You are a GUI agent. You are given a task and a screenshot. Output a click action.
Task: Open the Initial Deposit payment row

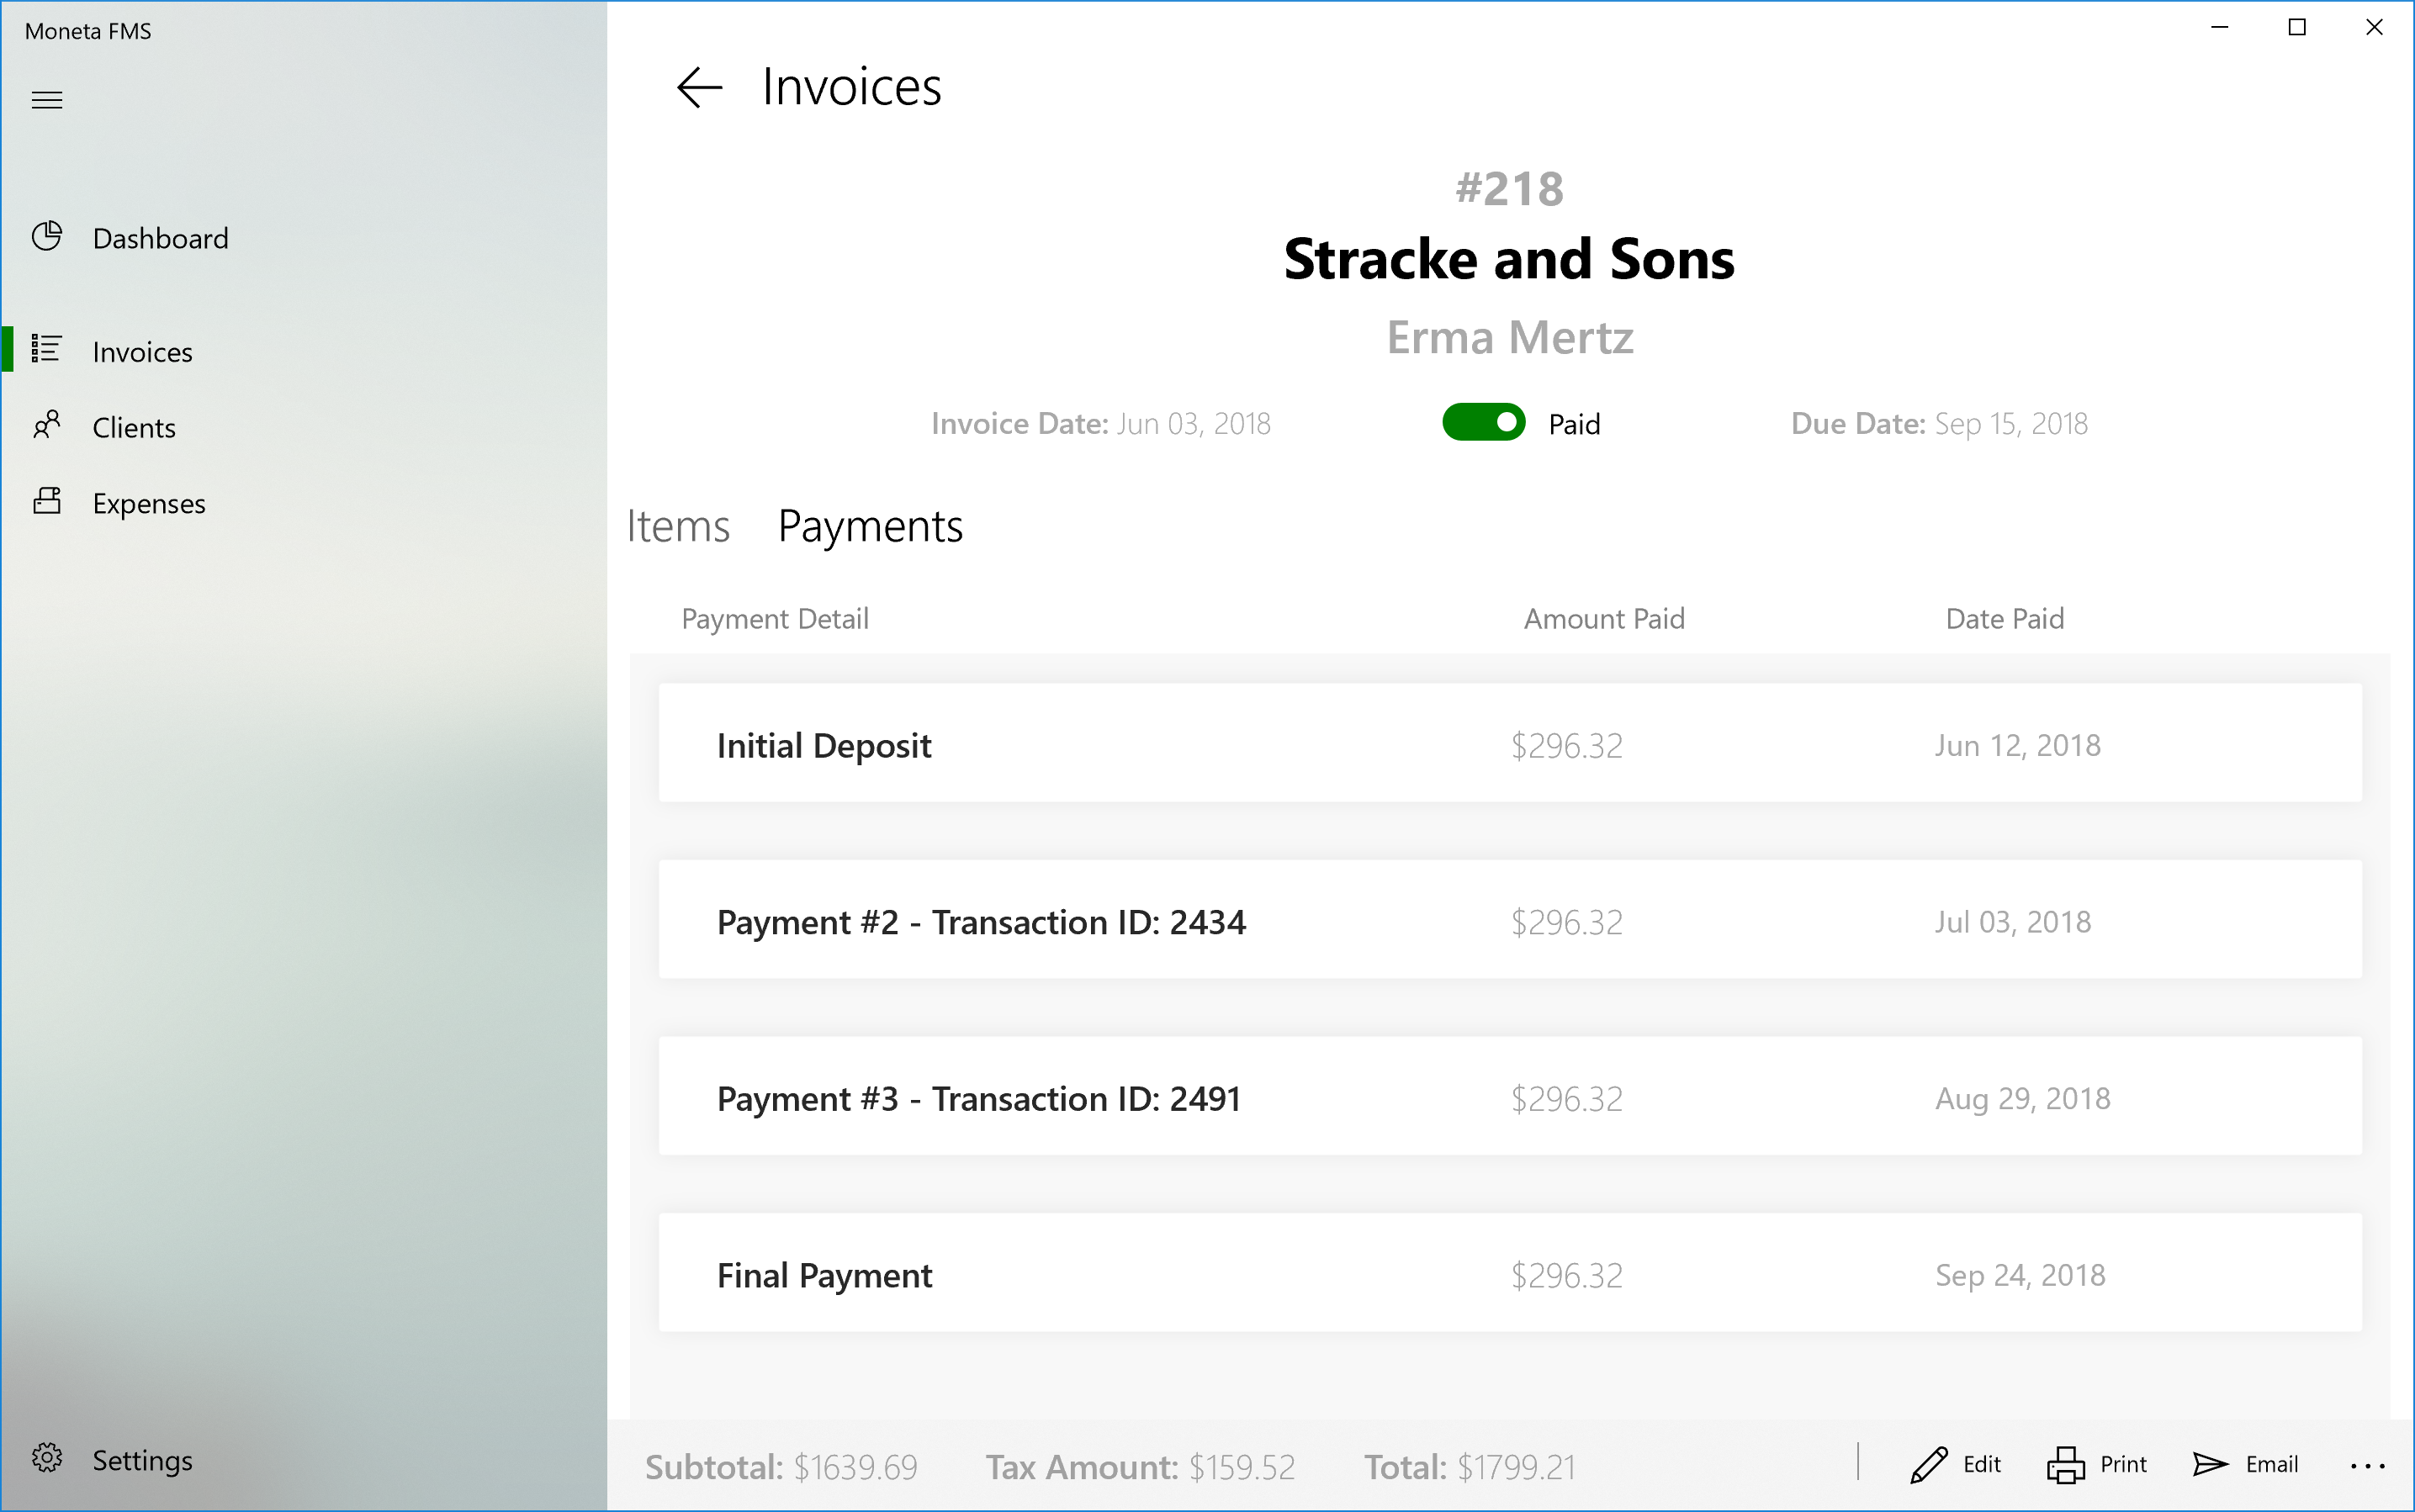click(x=1510, y=743)
